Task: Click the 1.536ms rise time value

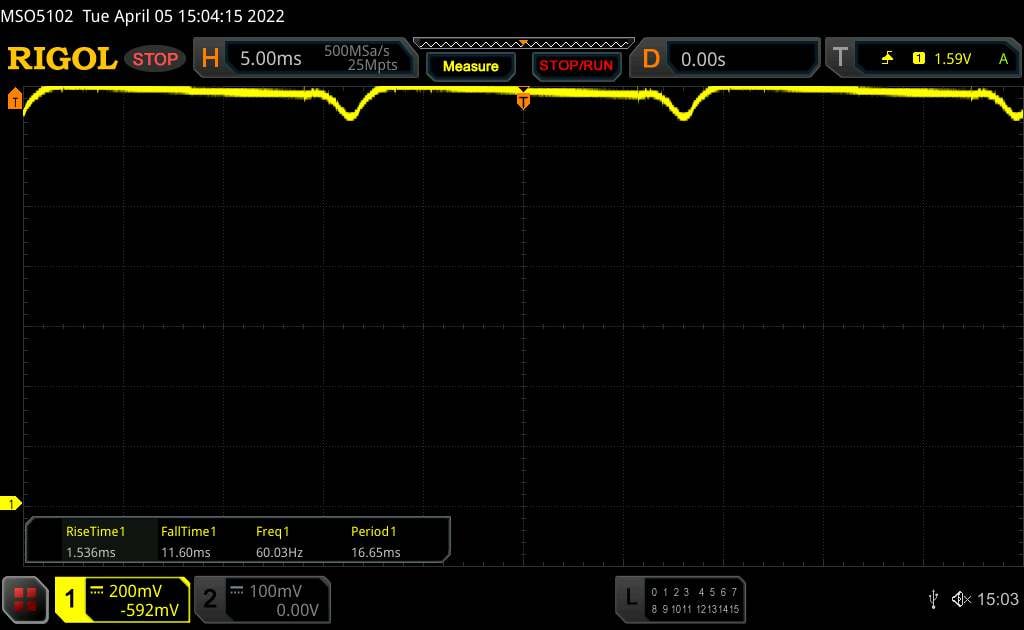Action: coord(91,552)
